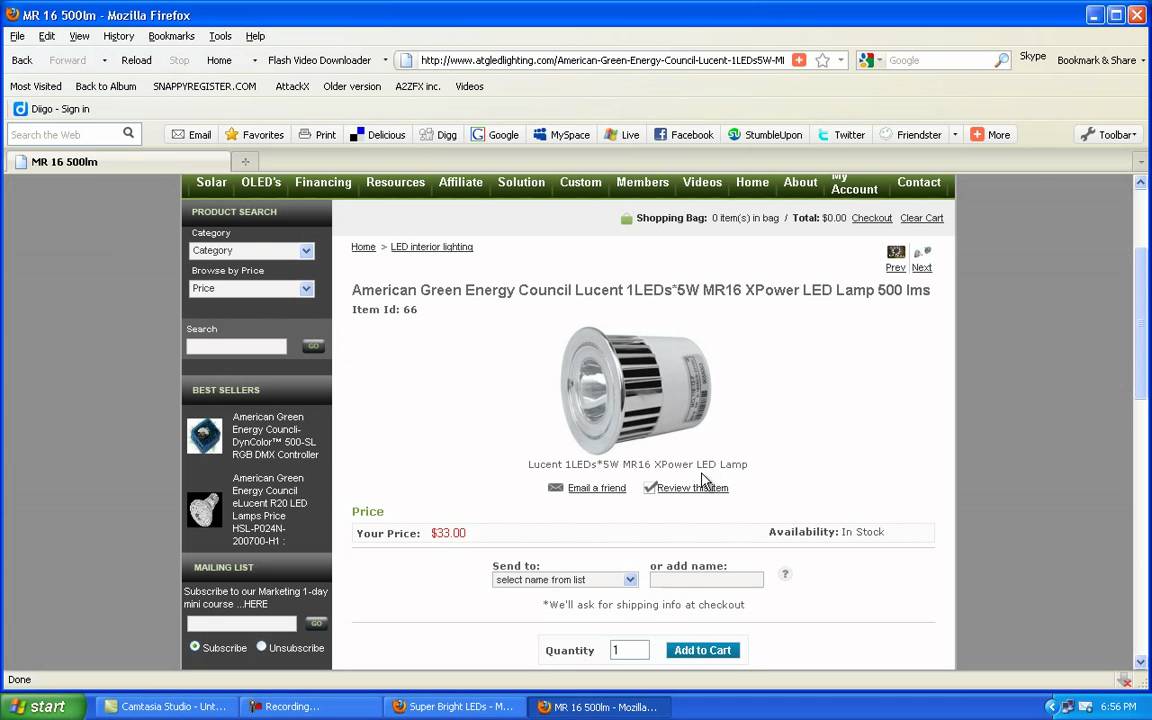Click the search GO button
Image resolution: width=1152 pixels, height=720 pixels.
pyautogui.click(x=313, y=345)
